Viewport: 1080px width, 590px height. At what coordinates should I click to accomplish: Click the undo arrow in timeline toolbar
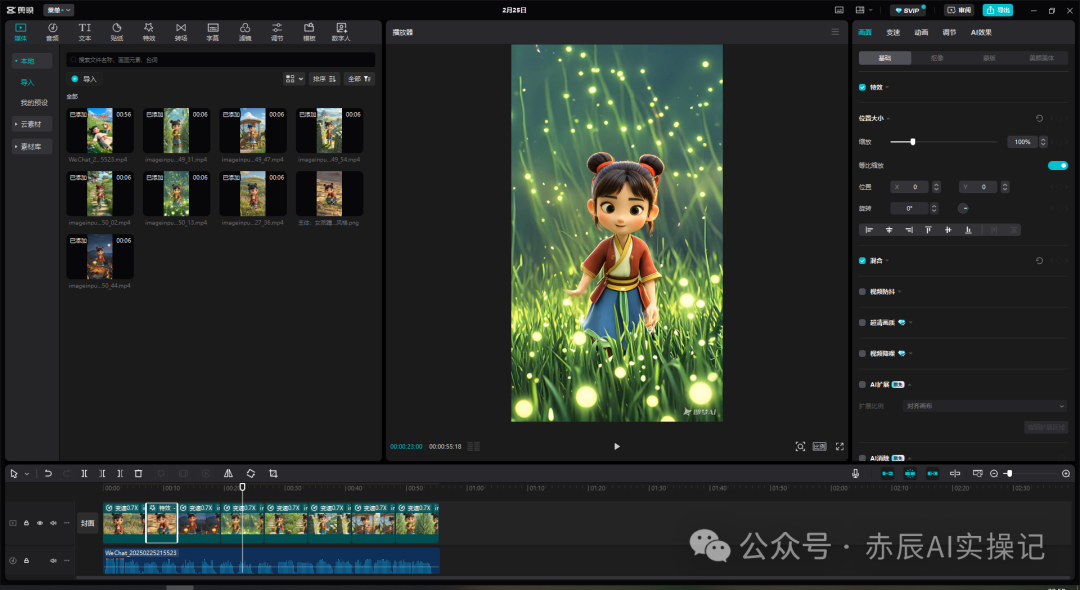[48, 474]
